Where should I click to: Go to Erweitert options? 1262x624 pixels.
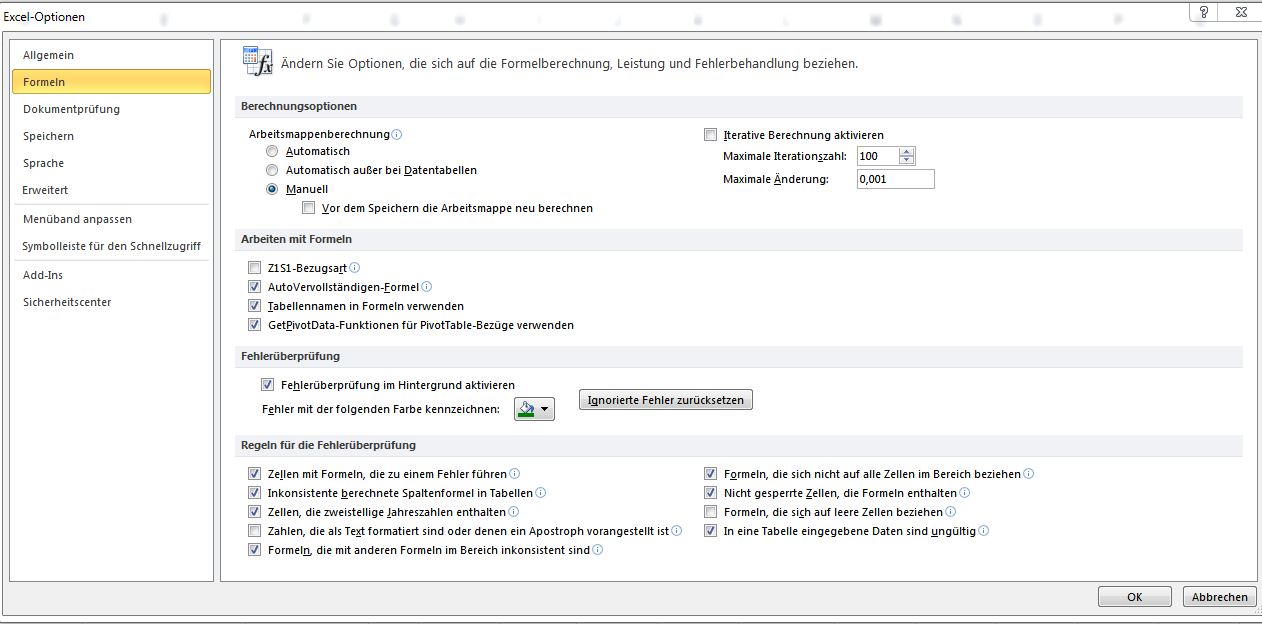(x=111, y=190)
